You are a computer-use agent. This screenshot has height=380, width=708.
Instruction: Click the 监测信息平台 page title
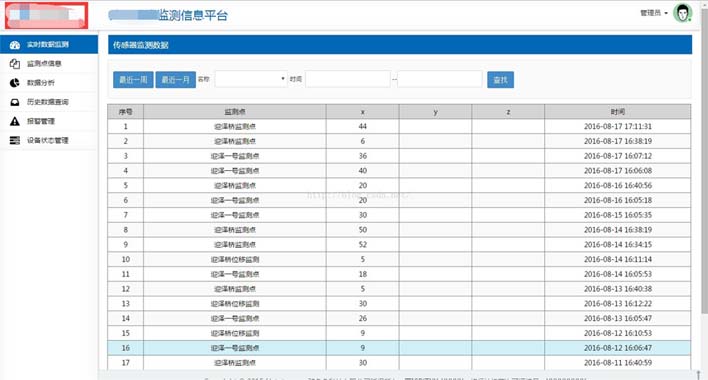193,15
